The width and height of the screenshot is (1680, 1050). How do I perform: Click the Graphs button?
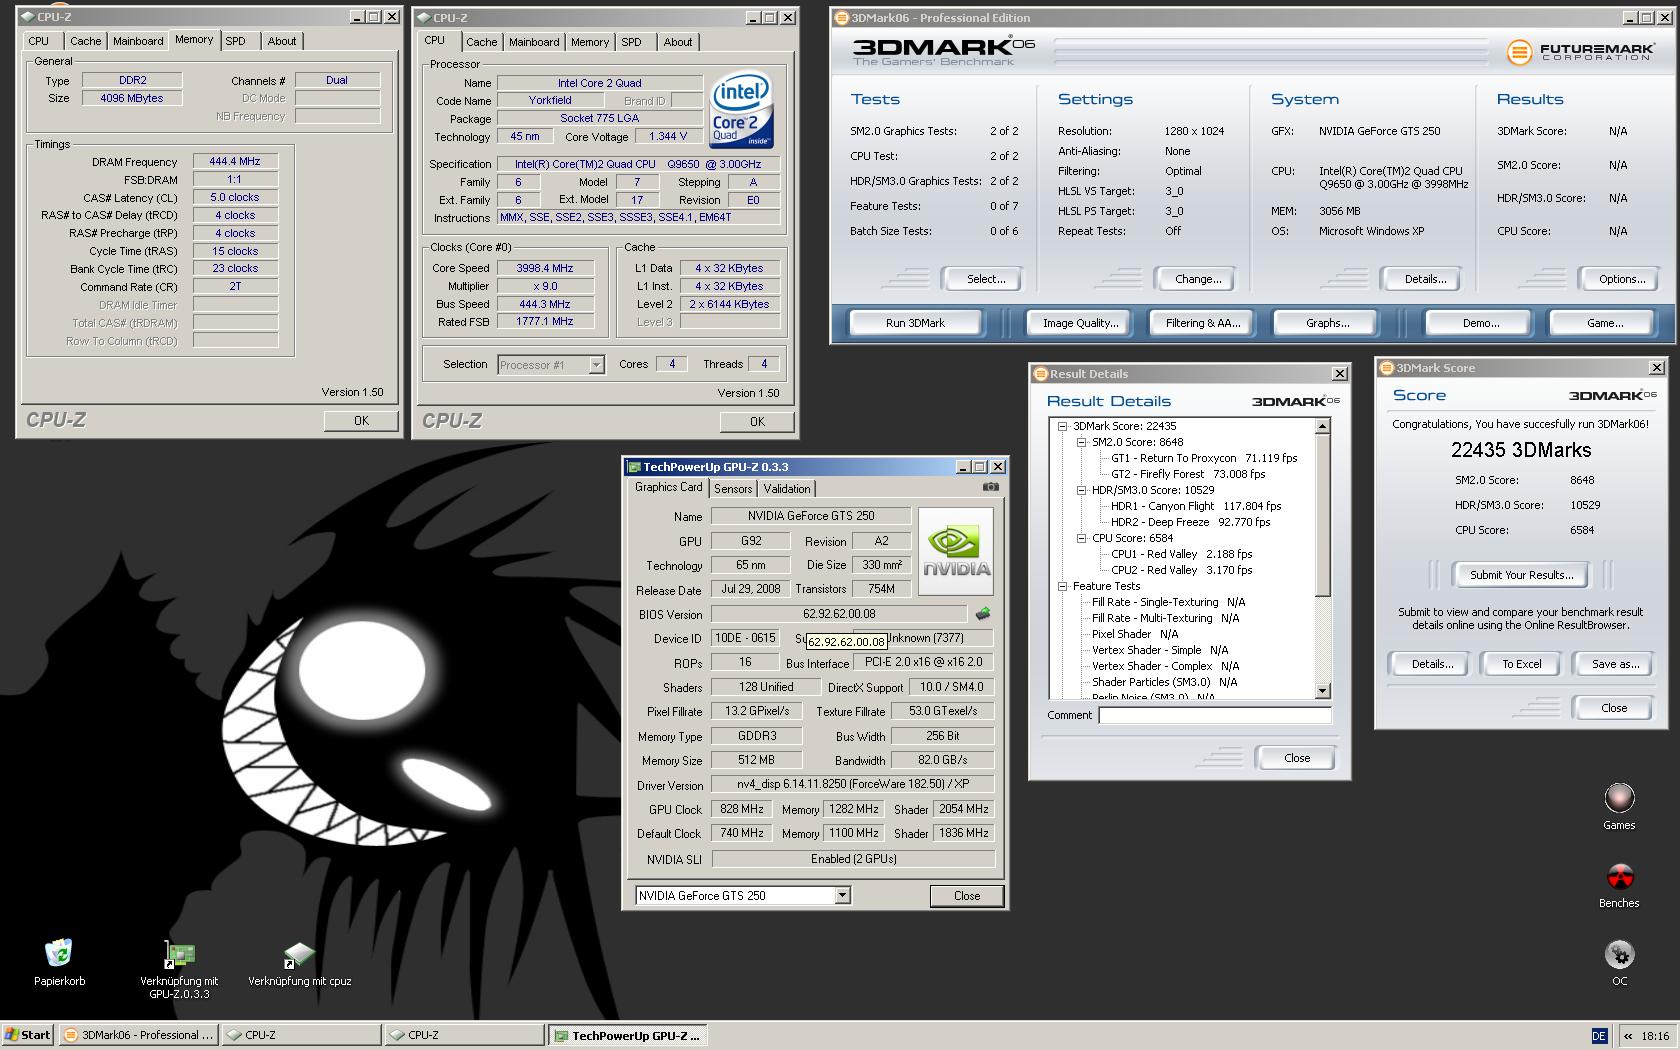pyautogui.click(x=1327, y=323)
